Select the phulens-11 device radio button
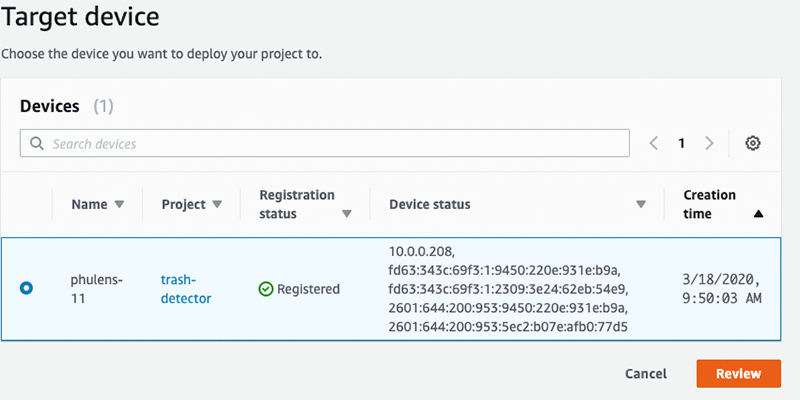800x400 pixels. (x=26, y=289)
